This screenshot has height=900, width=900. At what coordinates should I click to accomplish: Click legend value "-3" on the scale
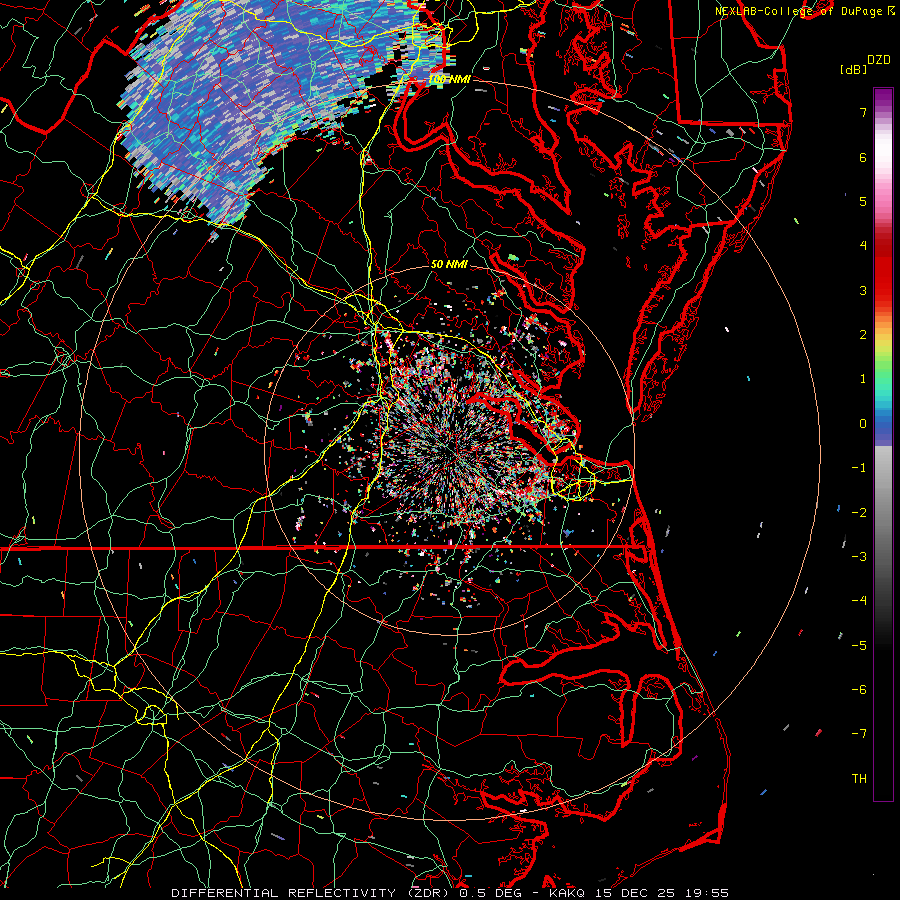[859, 557]
